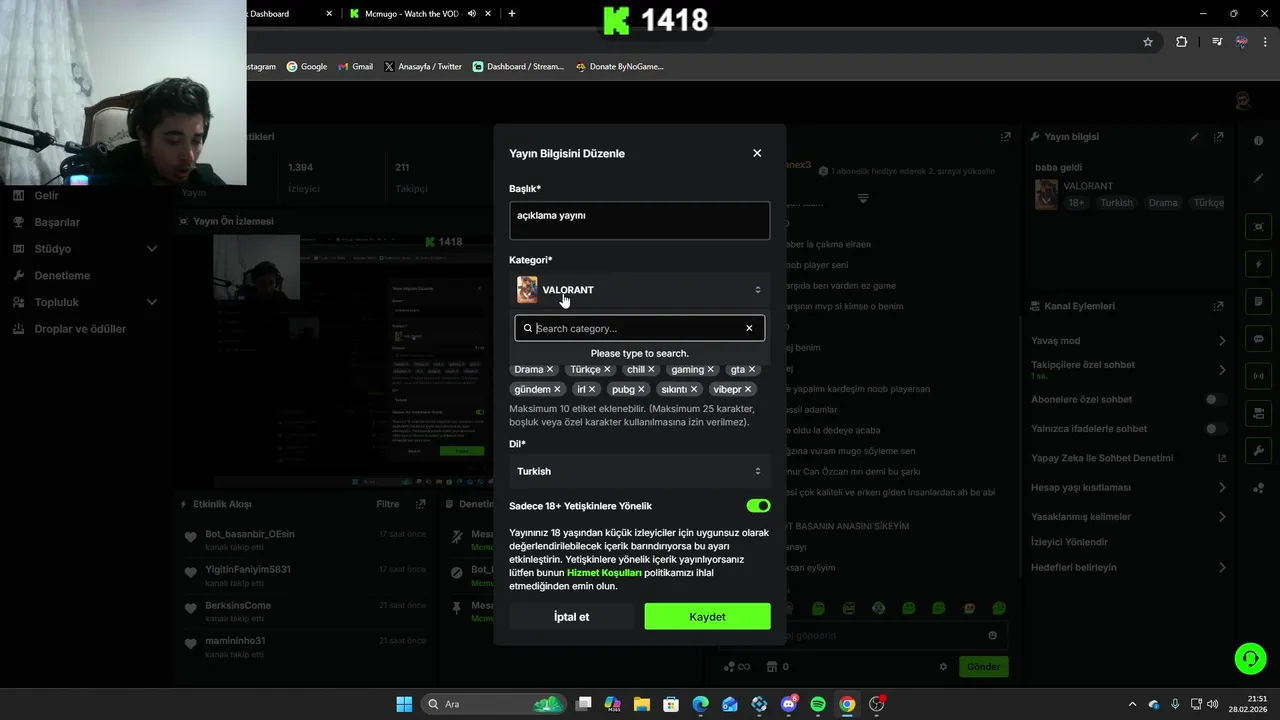
Task: Pop out Etkinlik Akışı panel
Action: click(421, 504)
